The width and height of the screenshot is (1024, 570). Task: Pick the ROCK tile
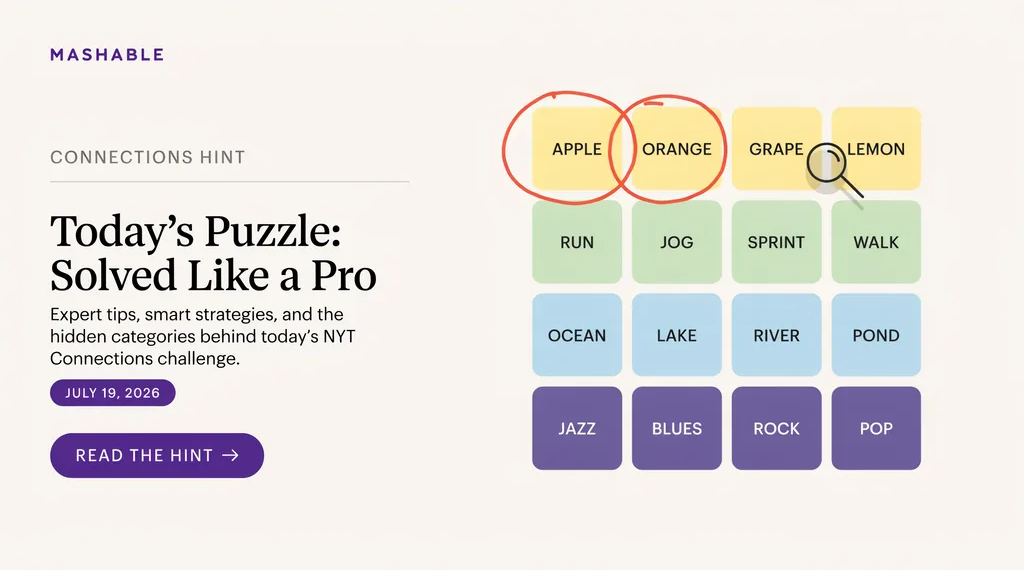pyautogui.click(x=776, y=428)
